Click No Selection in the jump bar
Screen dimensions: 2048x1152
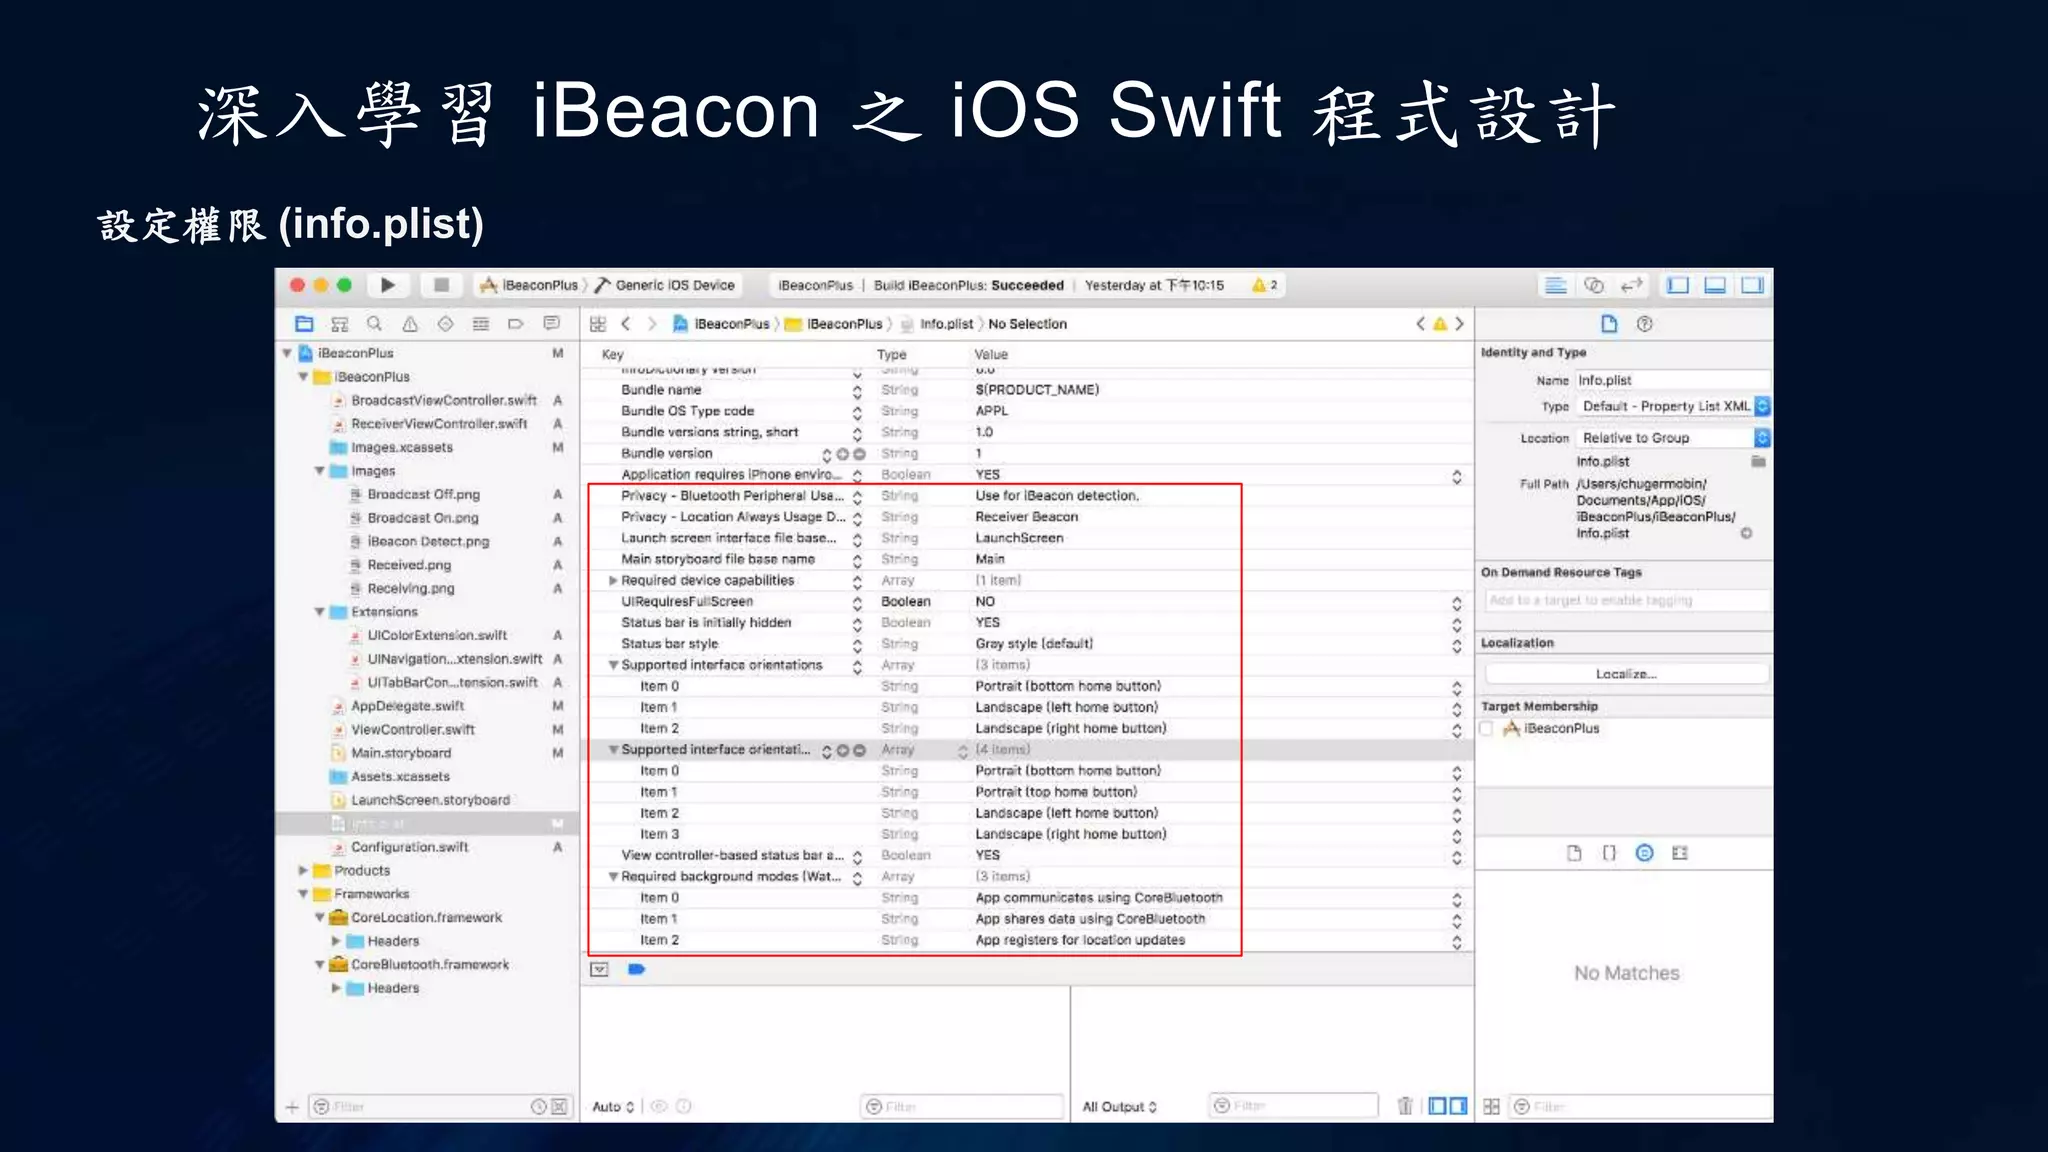click(x=1028, y=324)
